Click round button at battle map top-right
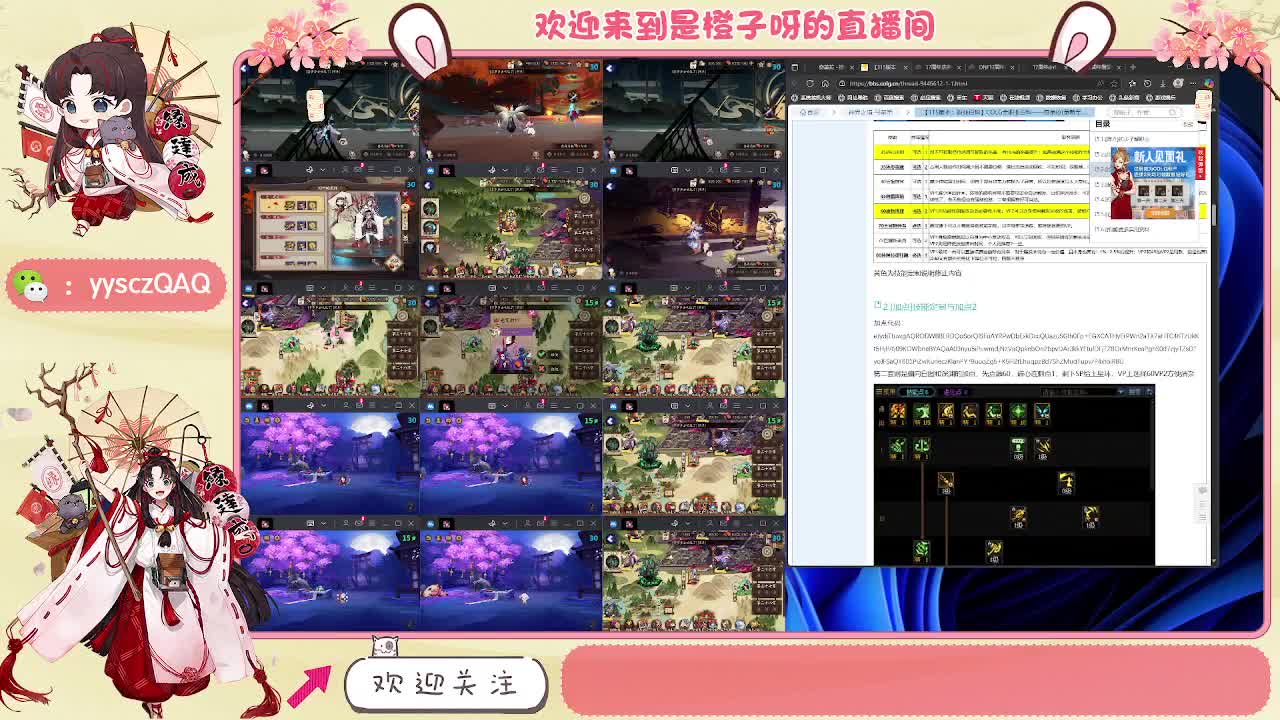This screenshot has width=1280, height=720. coord(584,198)
